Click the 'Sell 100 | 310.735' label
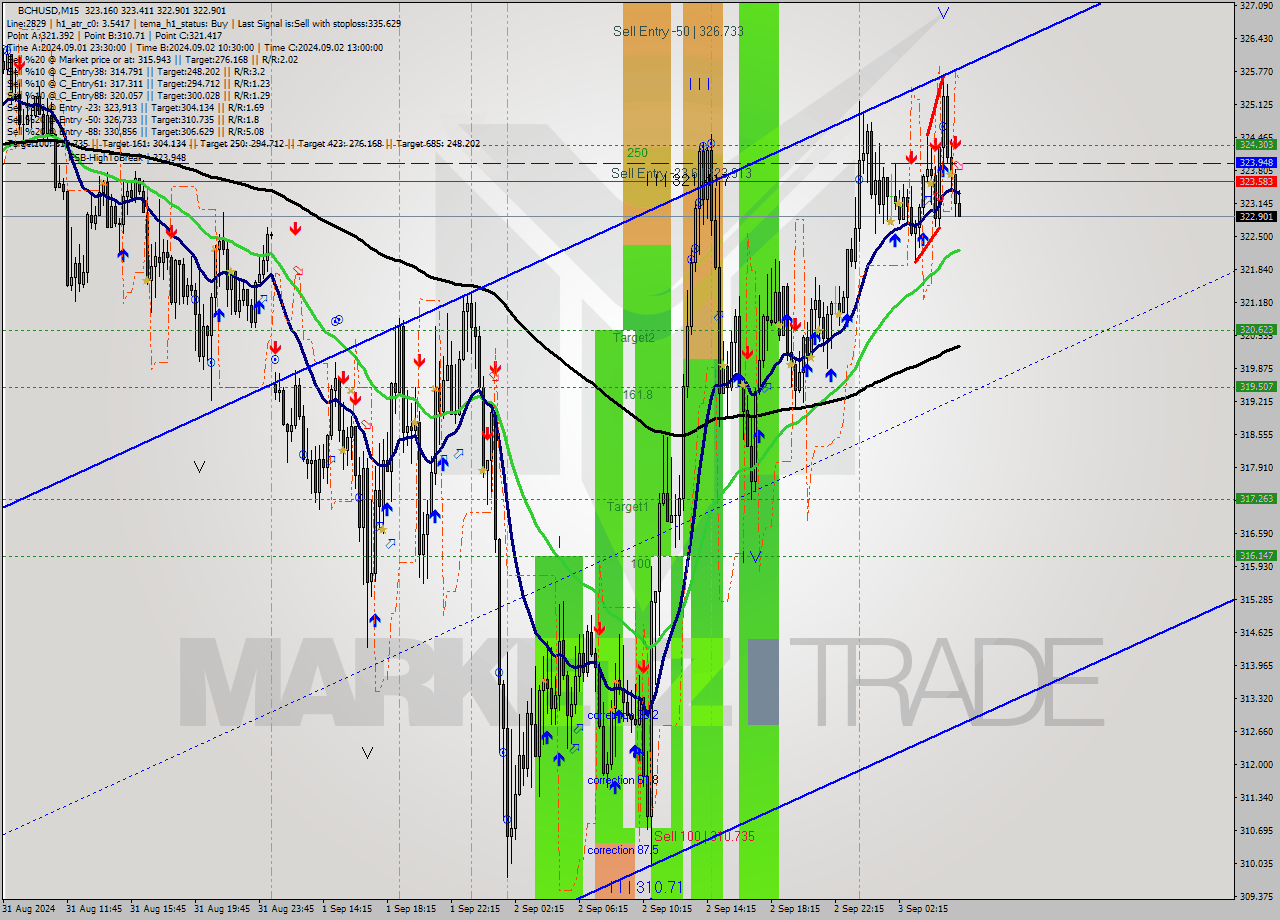This screenshot has width=1280, height=920. [704, 836]
